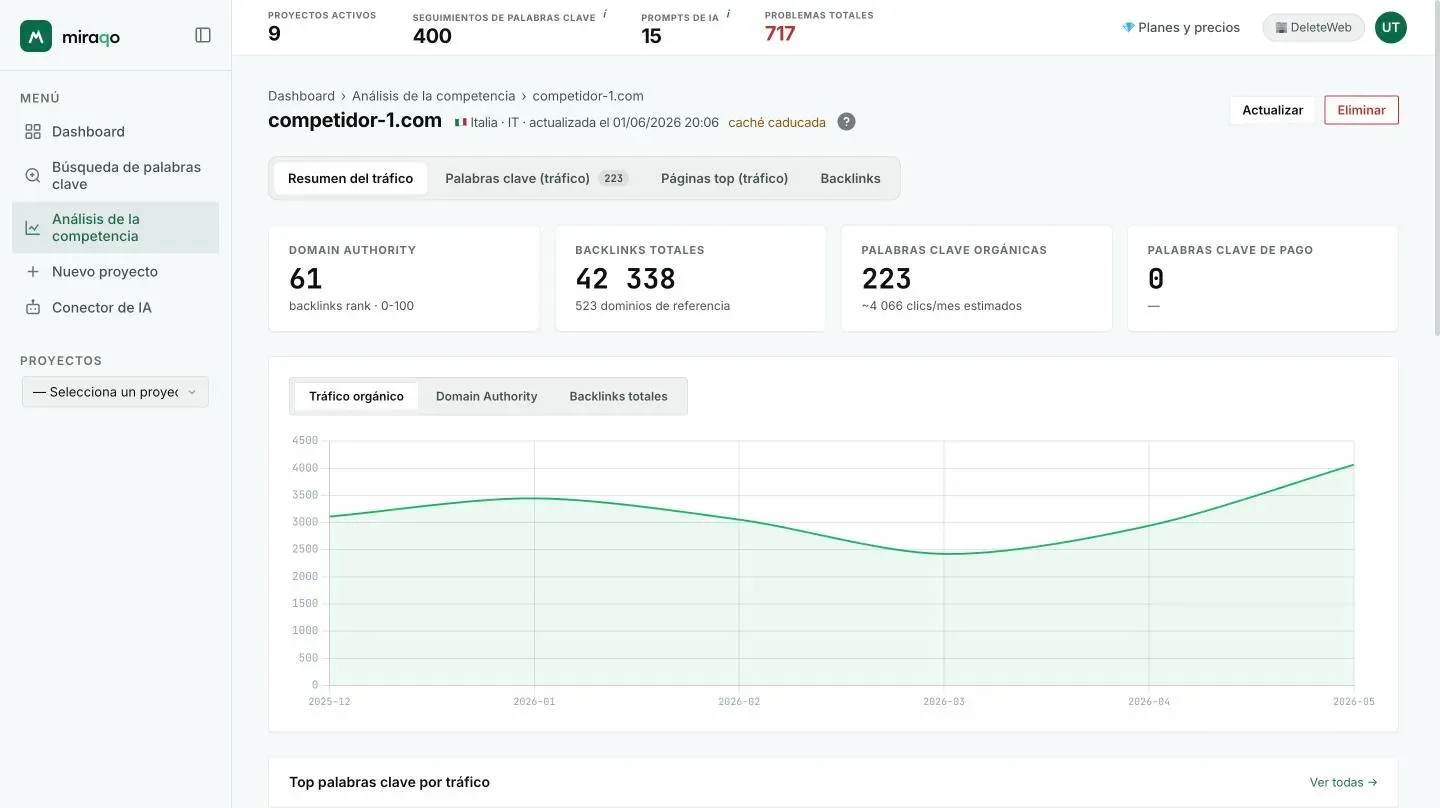Click the caché caducada status label

777,123
